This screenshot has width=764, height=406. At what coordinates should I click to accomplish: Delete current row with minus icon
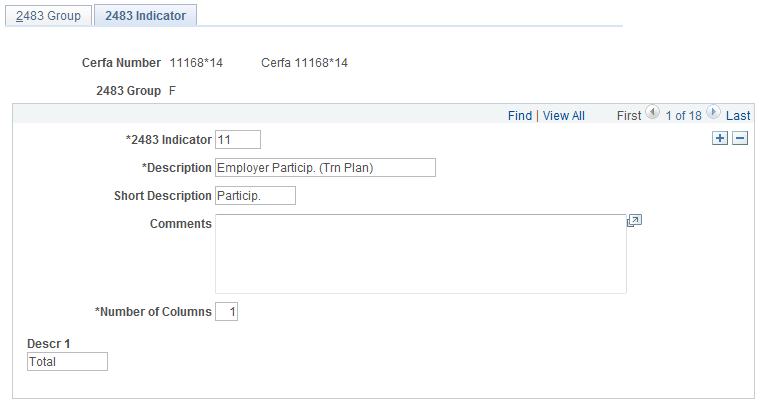[x=740, y=138]
